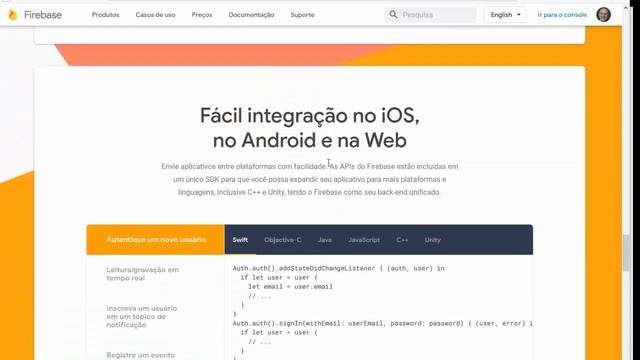Click the Fácil integração no iOS heading
The width and height of the screenshot is (640, 360).
click(310, 128)
